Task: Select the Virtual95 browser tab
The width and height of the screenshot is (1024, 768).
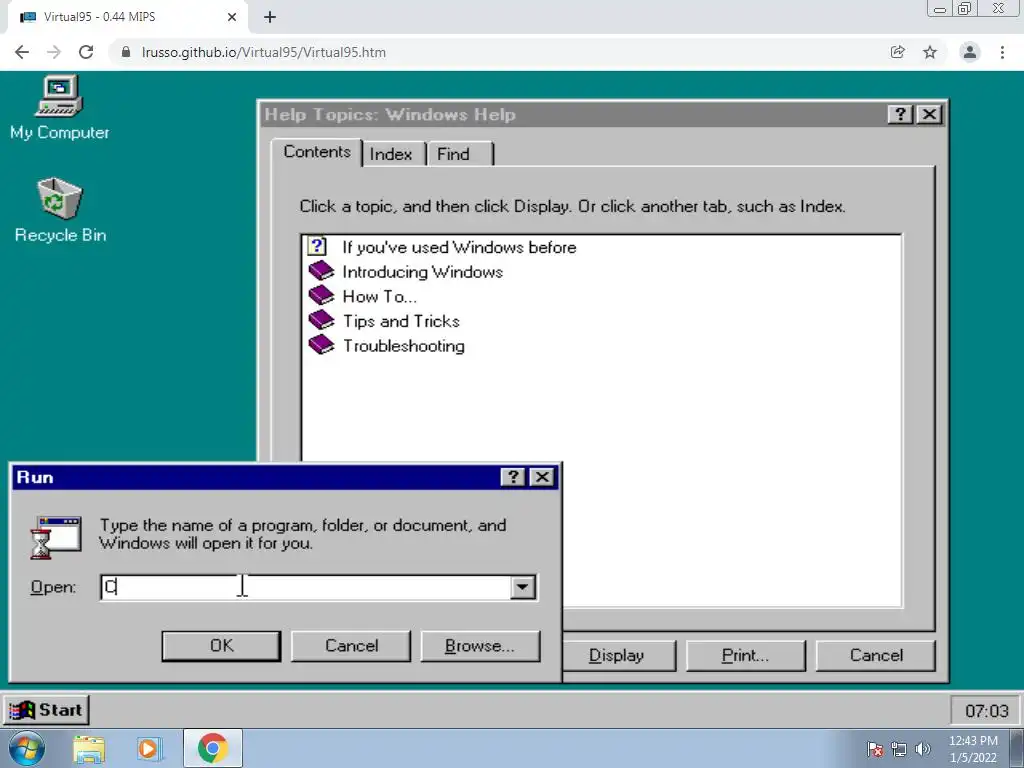Action: click(x=127, y=17)
